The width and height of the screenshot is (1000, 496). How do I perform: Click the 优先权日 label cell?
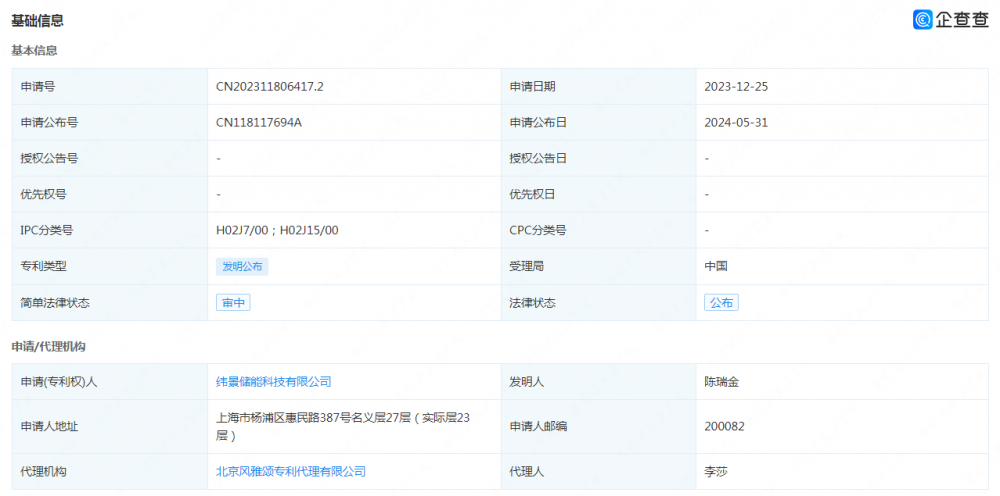coord(599,194)
